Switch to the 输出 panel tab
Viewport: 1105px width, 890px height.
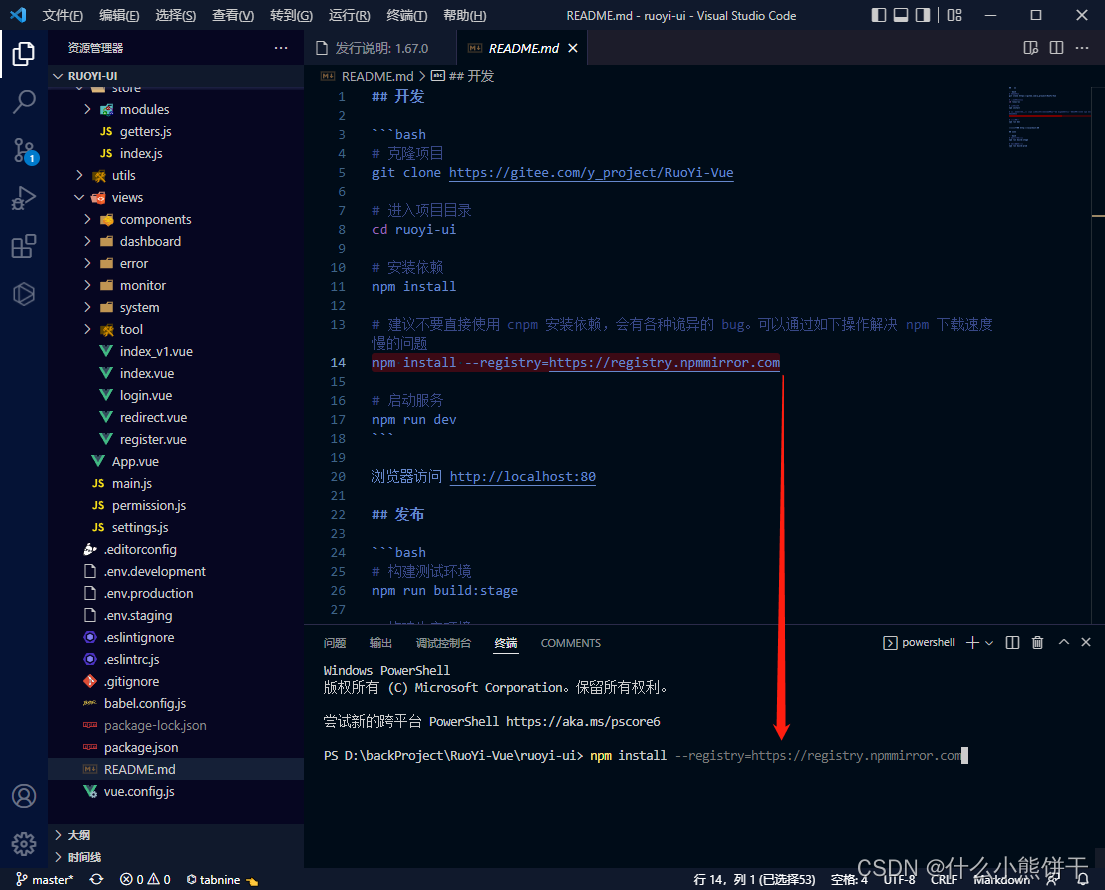coord(381,643)
